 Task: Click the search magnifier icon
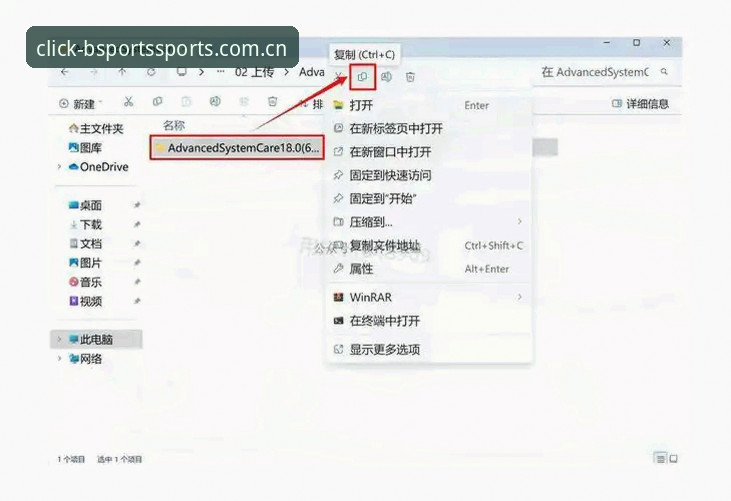coord(664,72)
